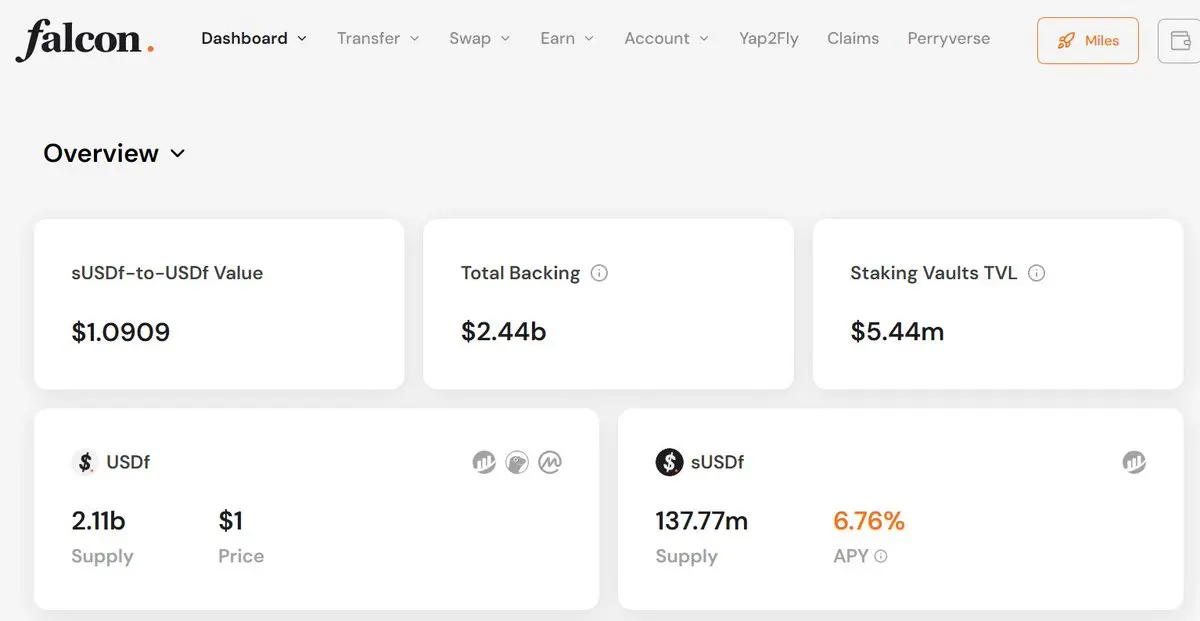
Task: Click the Falcon logo
Action: pos(84,40)
